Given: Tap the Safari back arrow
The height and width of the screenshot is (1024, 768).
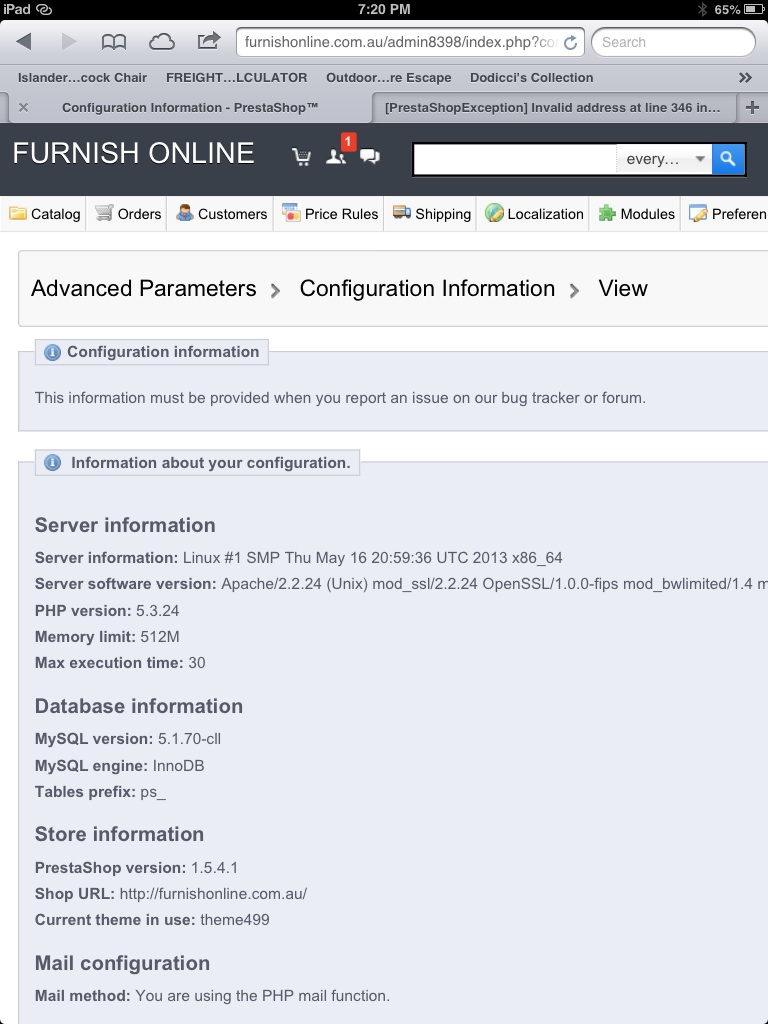Looking at the screenshot, I should point(24,42).
